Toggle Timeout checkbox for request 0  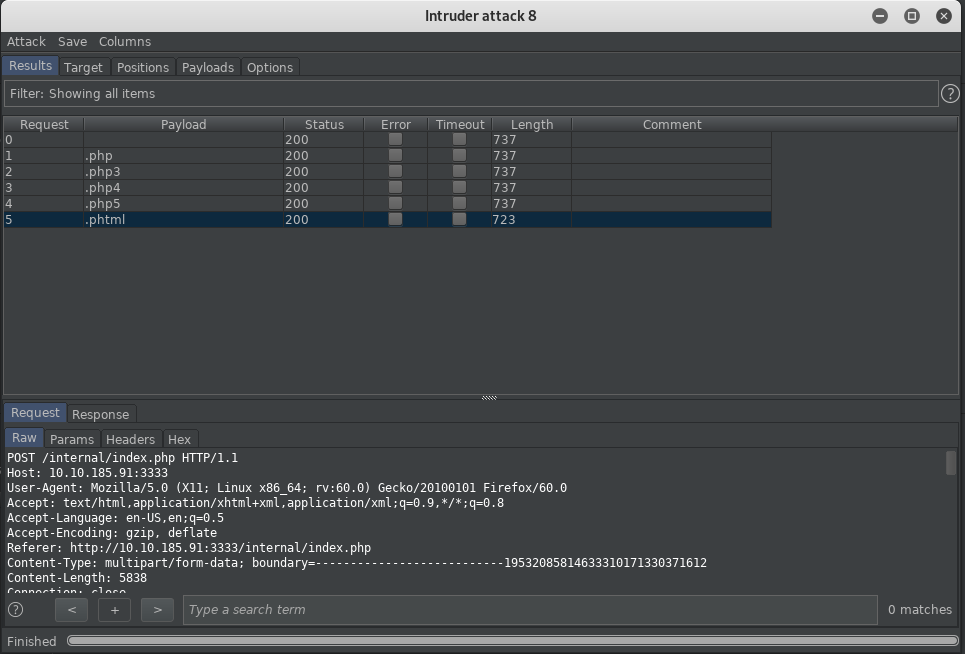pyautogui.click(x=459, y=140)
